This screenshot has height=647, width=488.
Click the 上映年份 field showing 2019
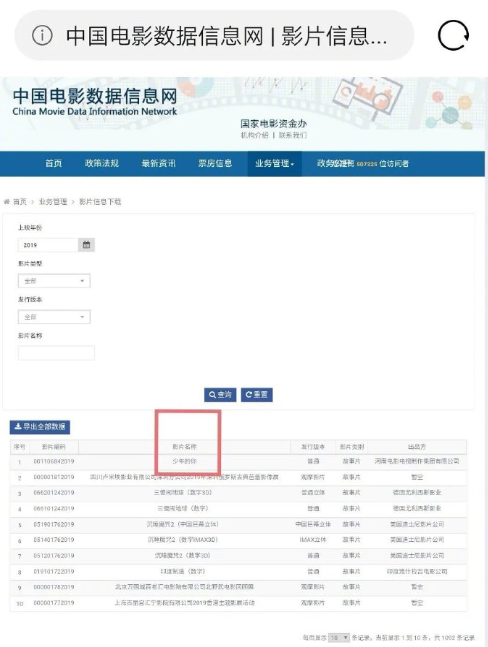48,245
